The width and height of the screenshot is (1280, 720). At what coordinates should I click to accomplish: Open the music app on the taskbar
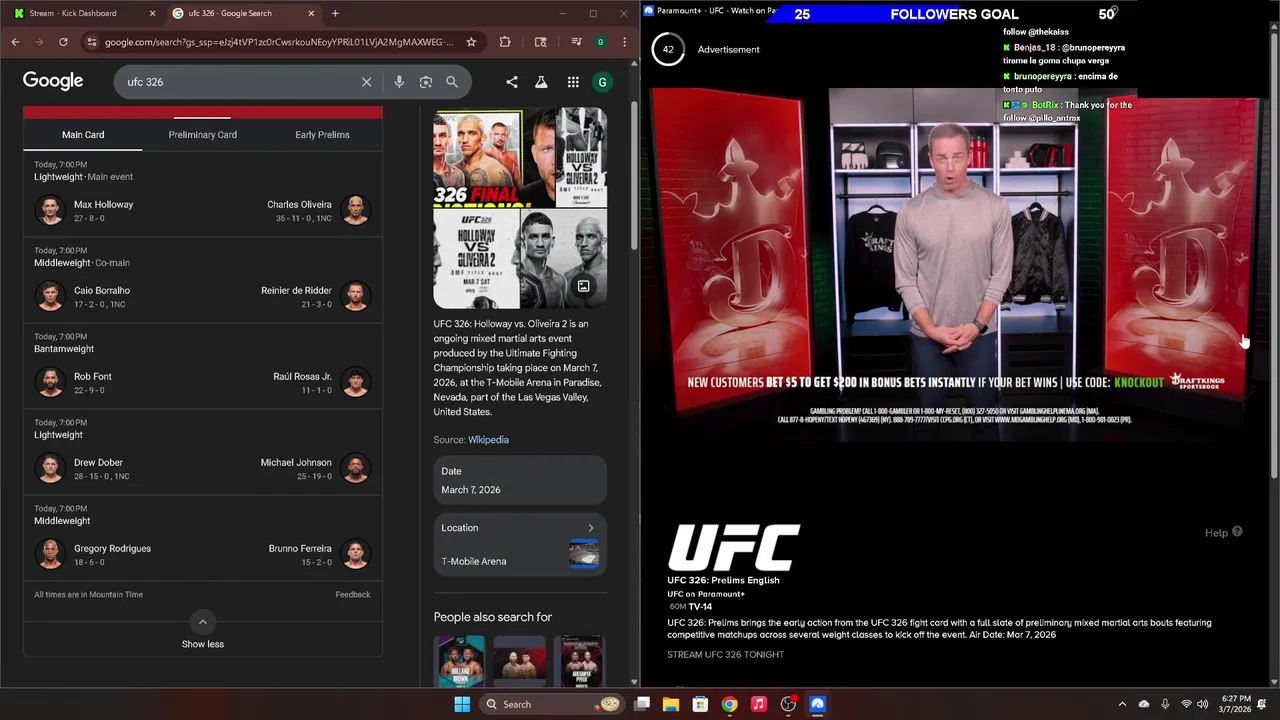coord(759,704)
